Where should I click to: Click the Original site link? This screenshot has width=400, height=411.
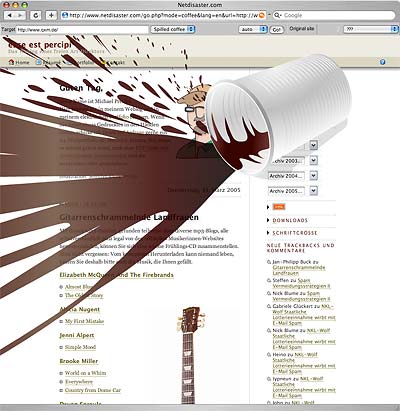(302, 29)
